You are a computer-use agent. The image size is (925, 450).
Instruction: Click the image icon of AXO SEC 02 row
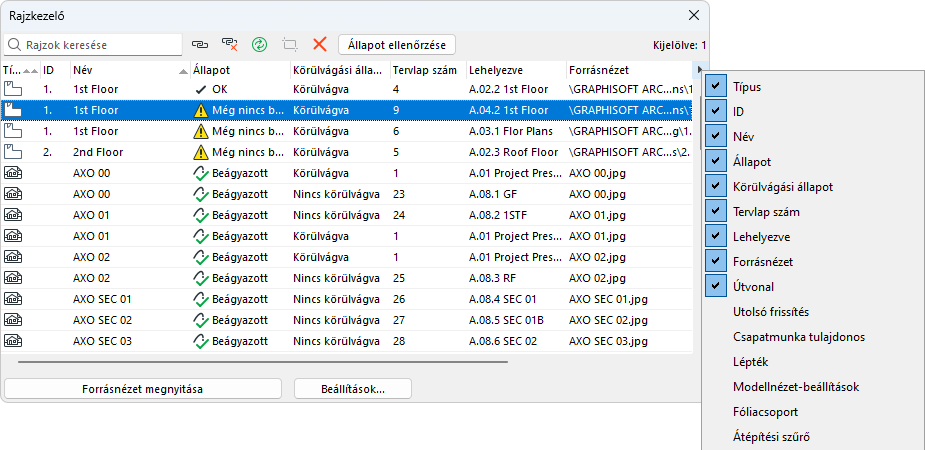click(12, 320)
